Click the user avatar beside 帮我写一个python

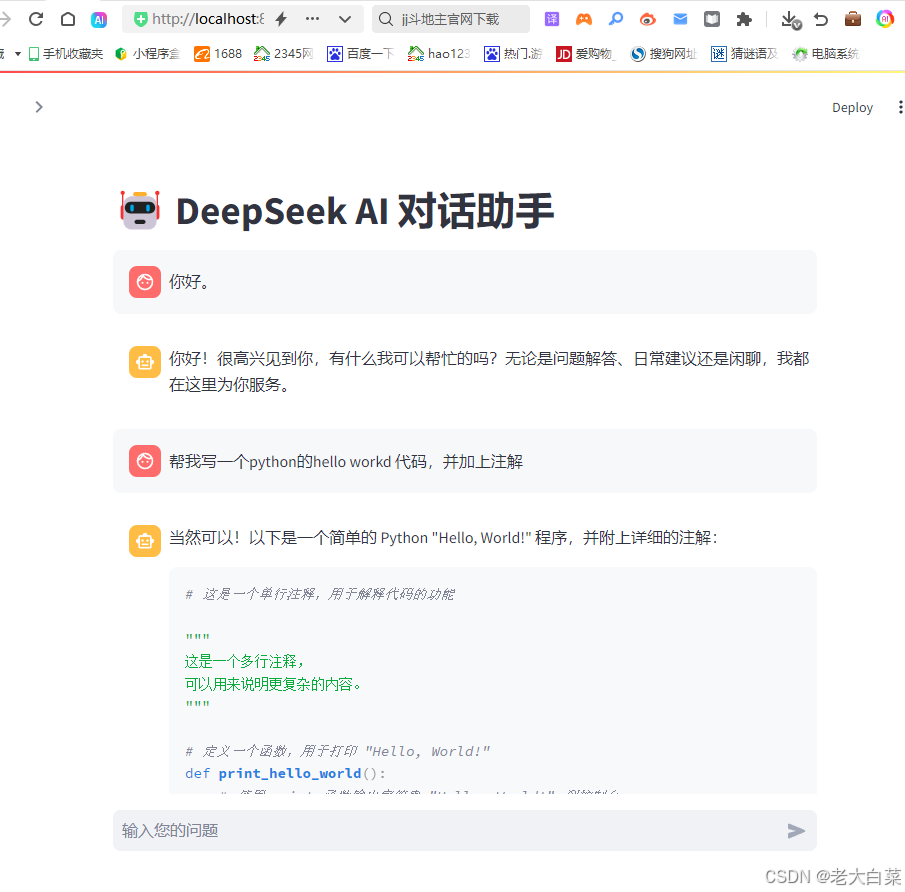click(x=145, y=461)
